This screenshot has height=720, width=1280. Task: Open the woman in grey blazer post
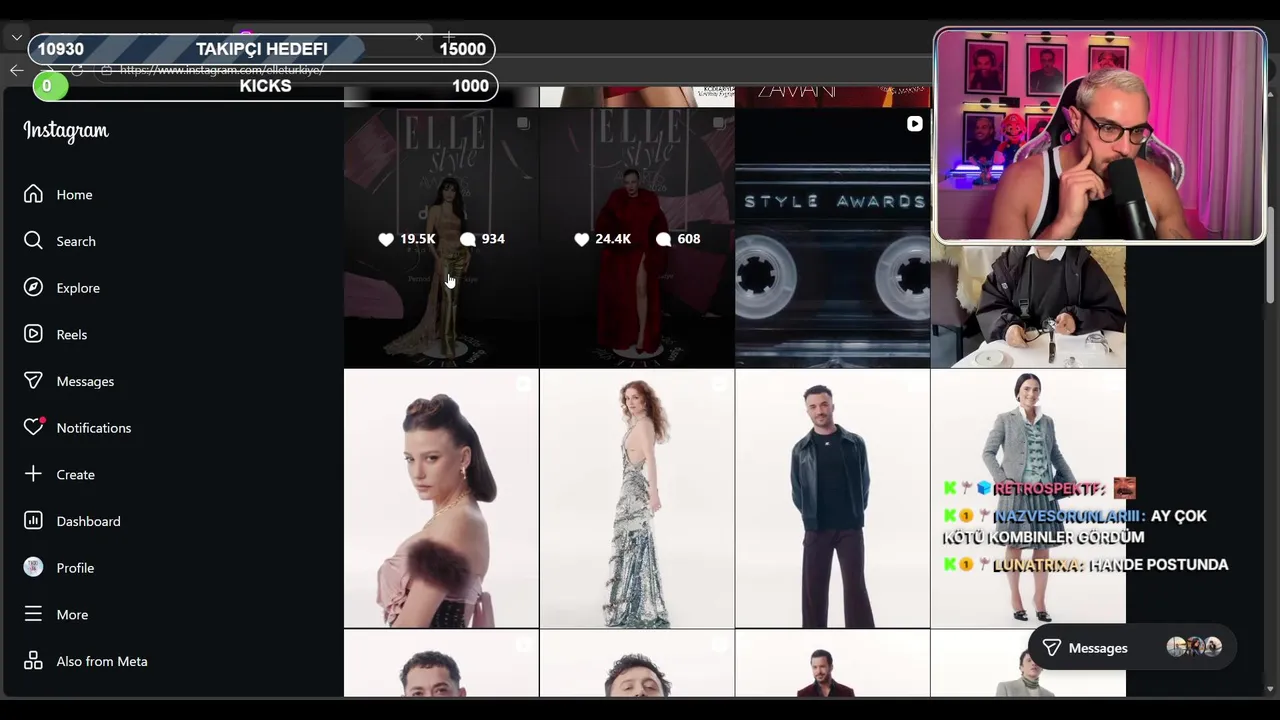(x=1028, y=498)
